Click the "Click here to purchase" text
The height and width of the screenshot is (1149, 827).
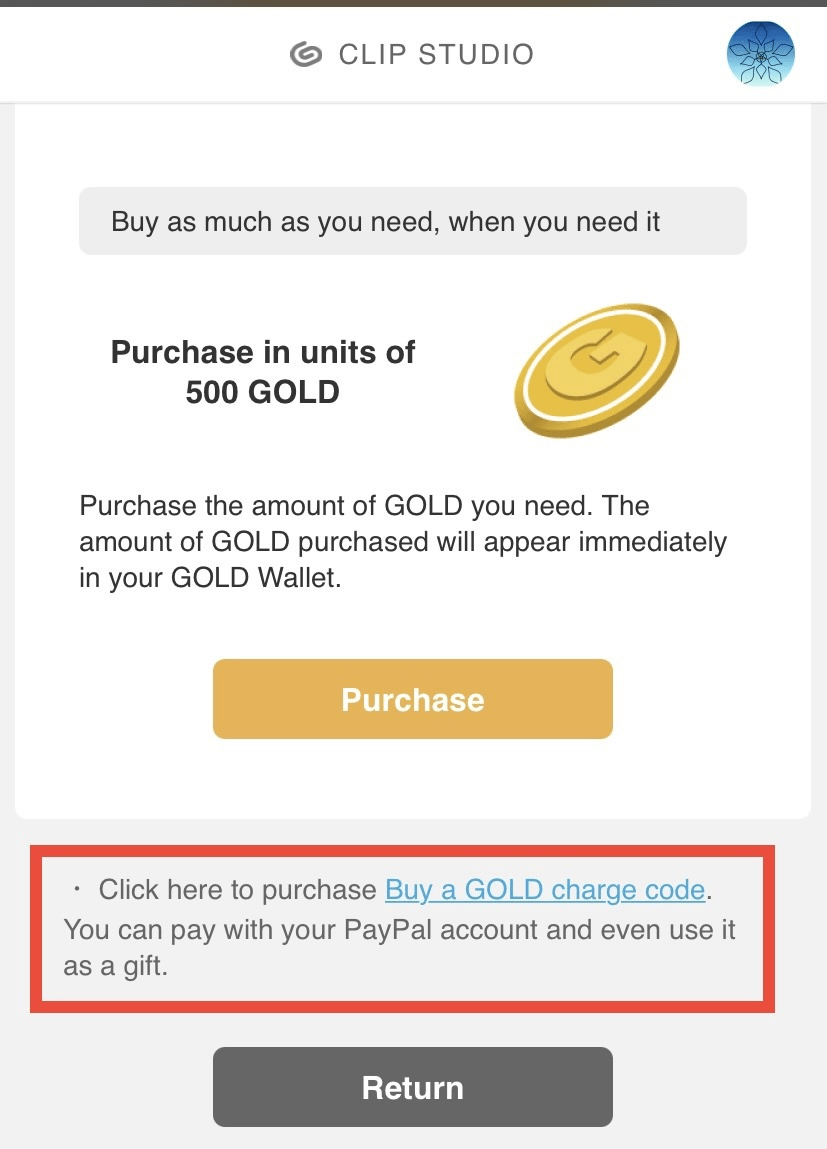pos(237,890)
